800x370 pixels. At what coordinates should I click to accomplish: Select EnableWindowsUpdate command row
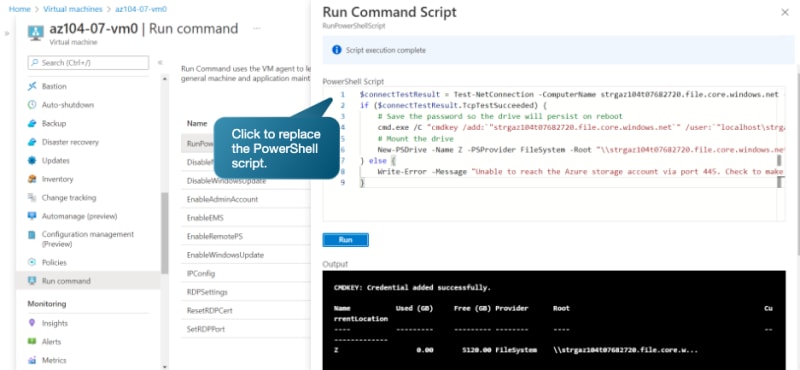(246, 255)
